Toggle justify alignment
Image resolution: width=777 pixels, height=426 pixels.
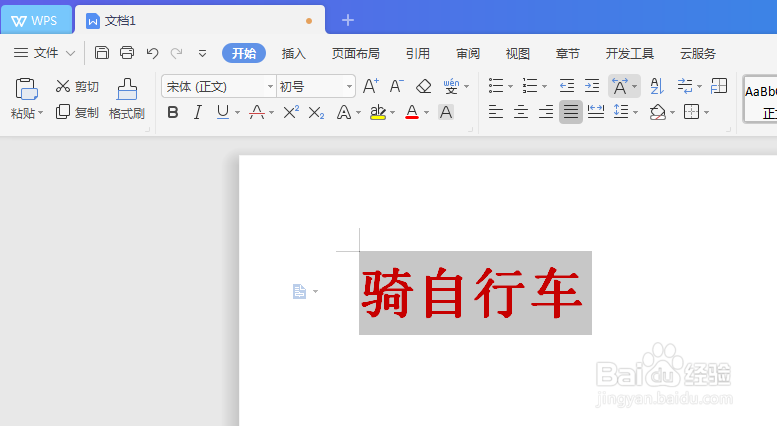[571, 112]
